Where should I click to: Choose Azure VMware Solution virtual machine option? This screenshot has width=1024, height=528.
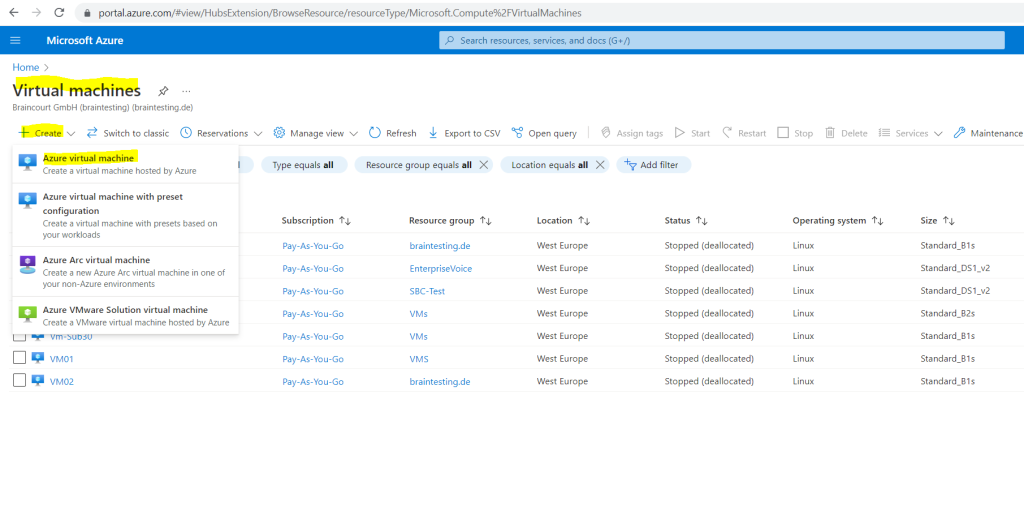pyautogui.click(x=125, y=316)
